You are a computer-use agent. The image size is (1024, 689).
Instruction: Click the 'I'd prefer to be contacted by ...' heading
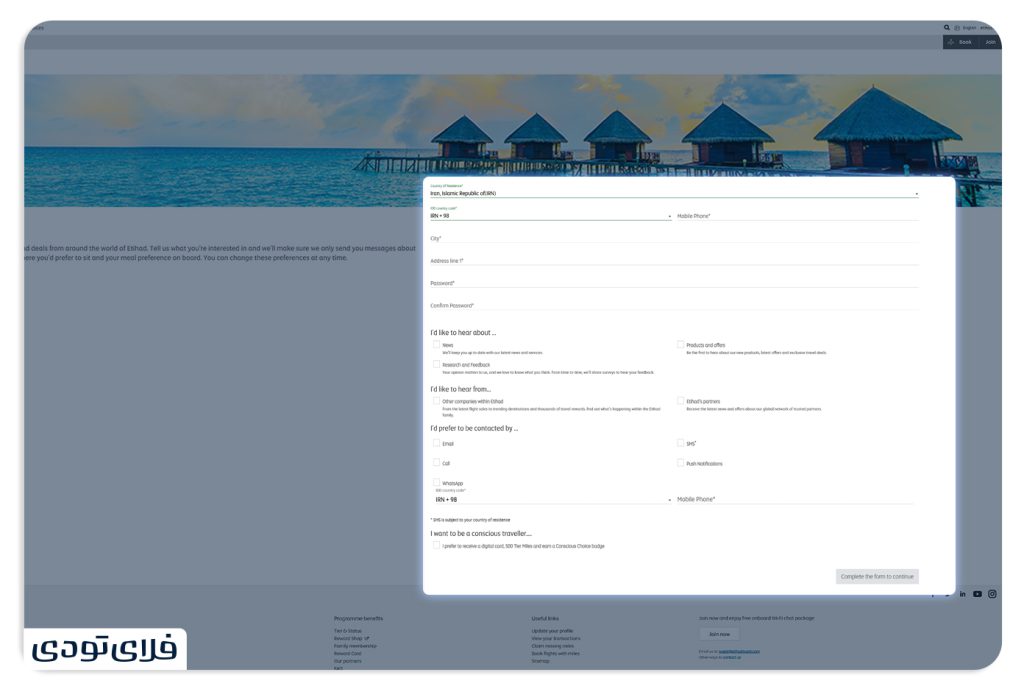pyautogui.click(x=474, y=428)
